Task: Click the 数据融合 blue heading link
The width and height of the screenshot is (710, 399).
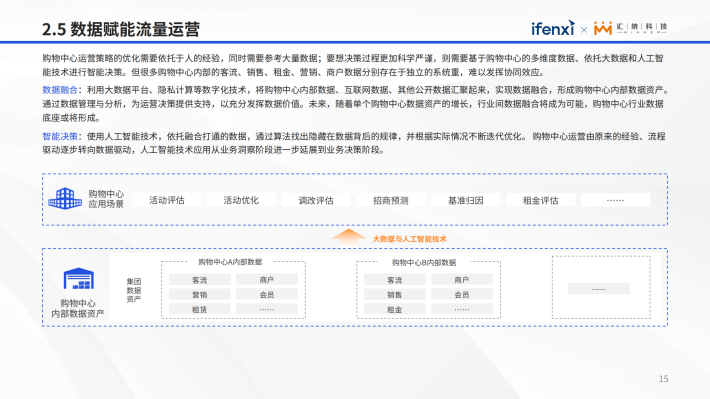Action: click(60, 90)
